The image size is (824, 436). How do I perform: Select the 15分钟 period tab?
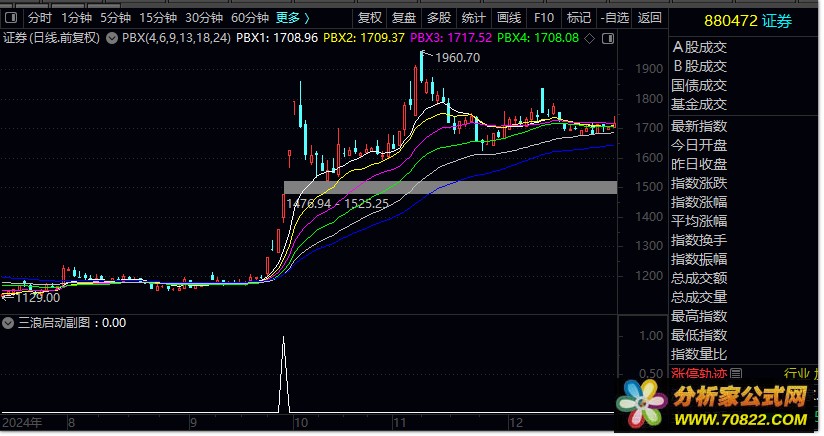tap(158, 18)
